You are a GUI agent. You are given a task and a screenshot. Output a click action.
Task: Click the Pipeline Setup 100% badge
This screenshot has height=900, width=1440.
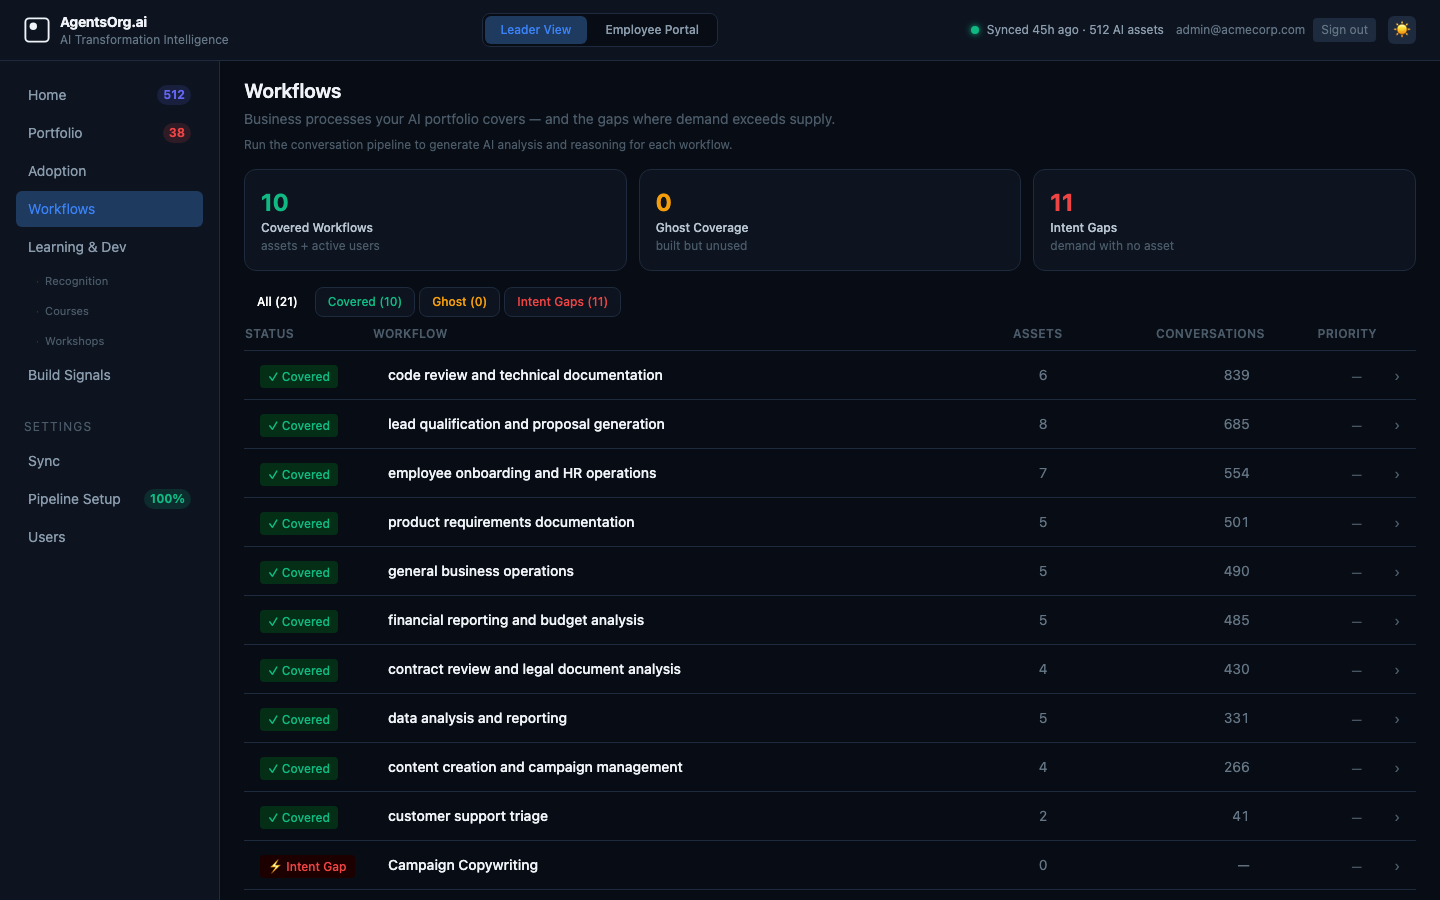point(167,499)
